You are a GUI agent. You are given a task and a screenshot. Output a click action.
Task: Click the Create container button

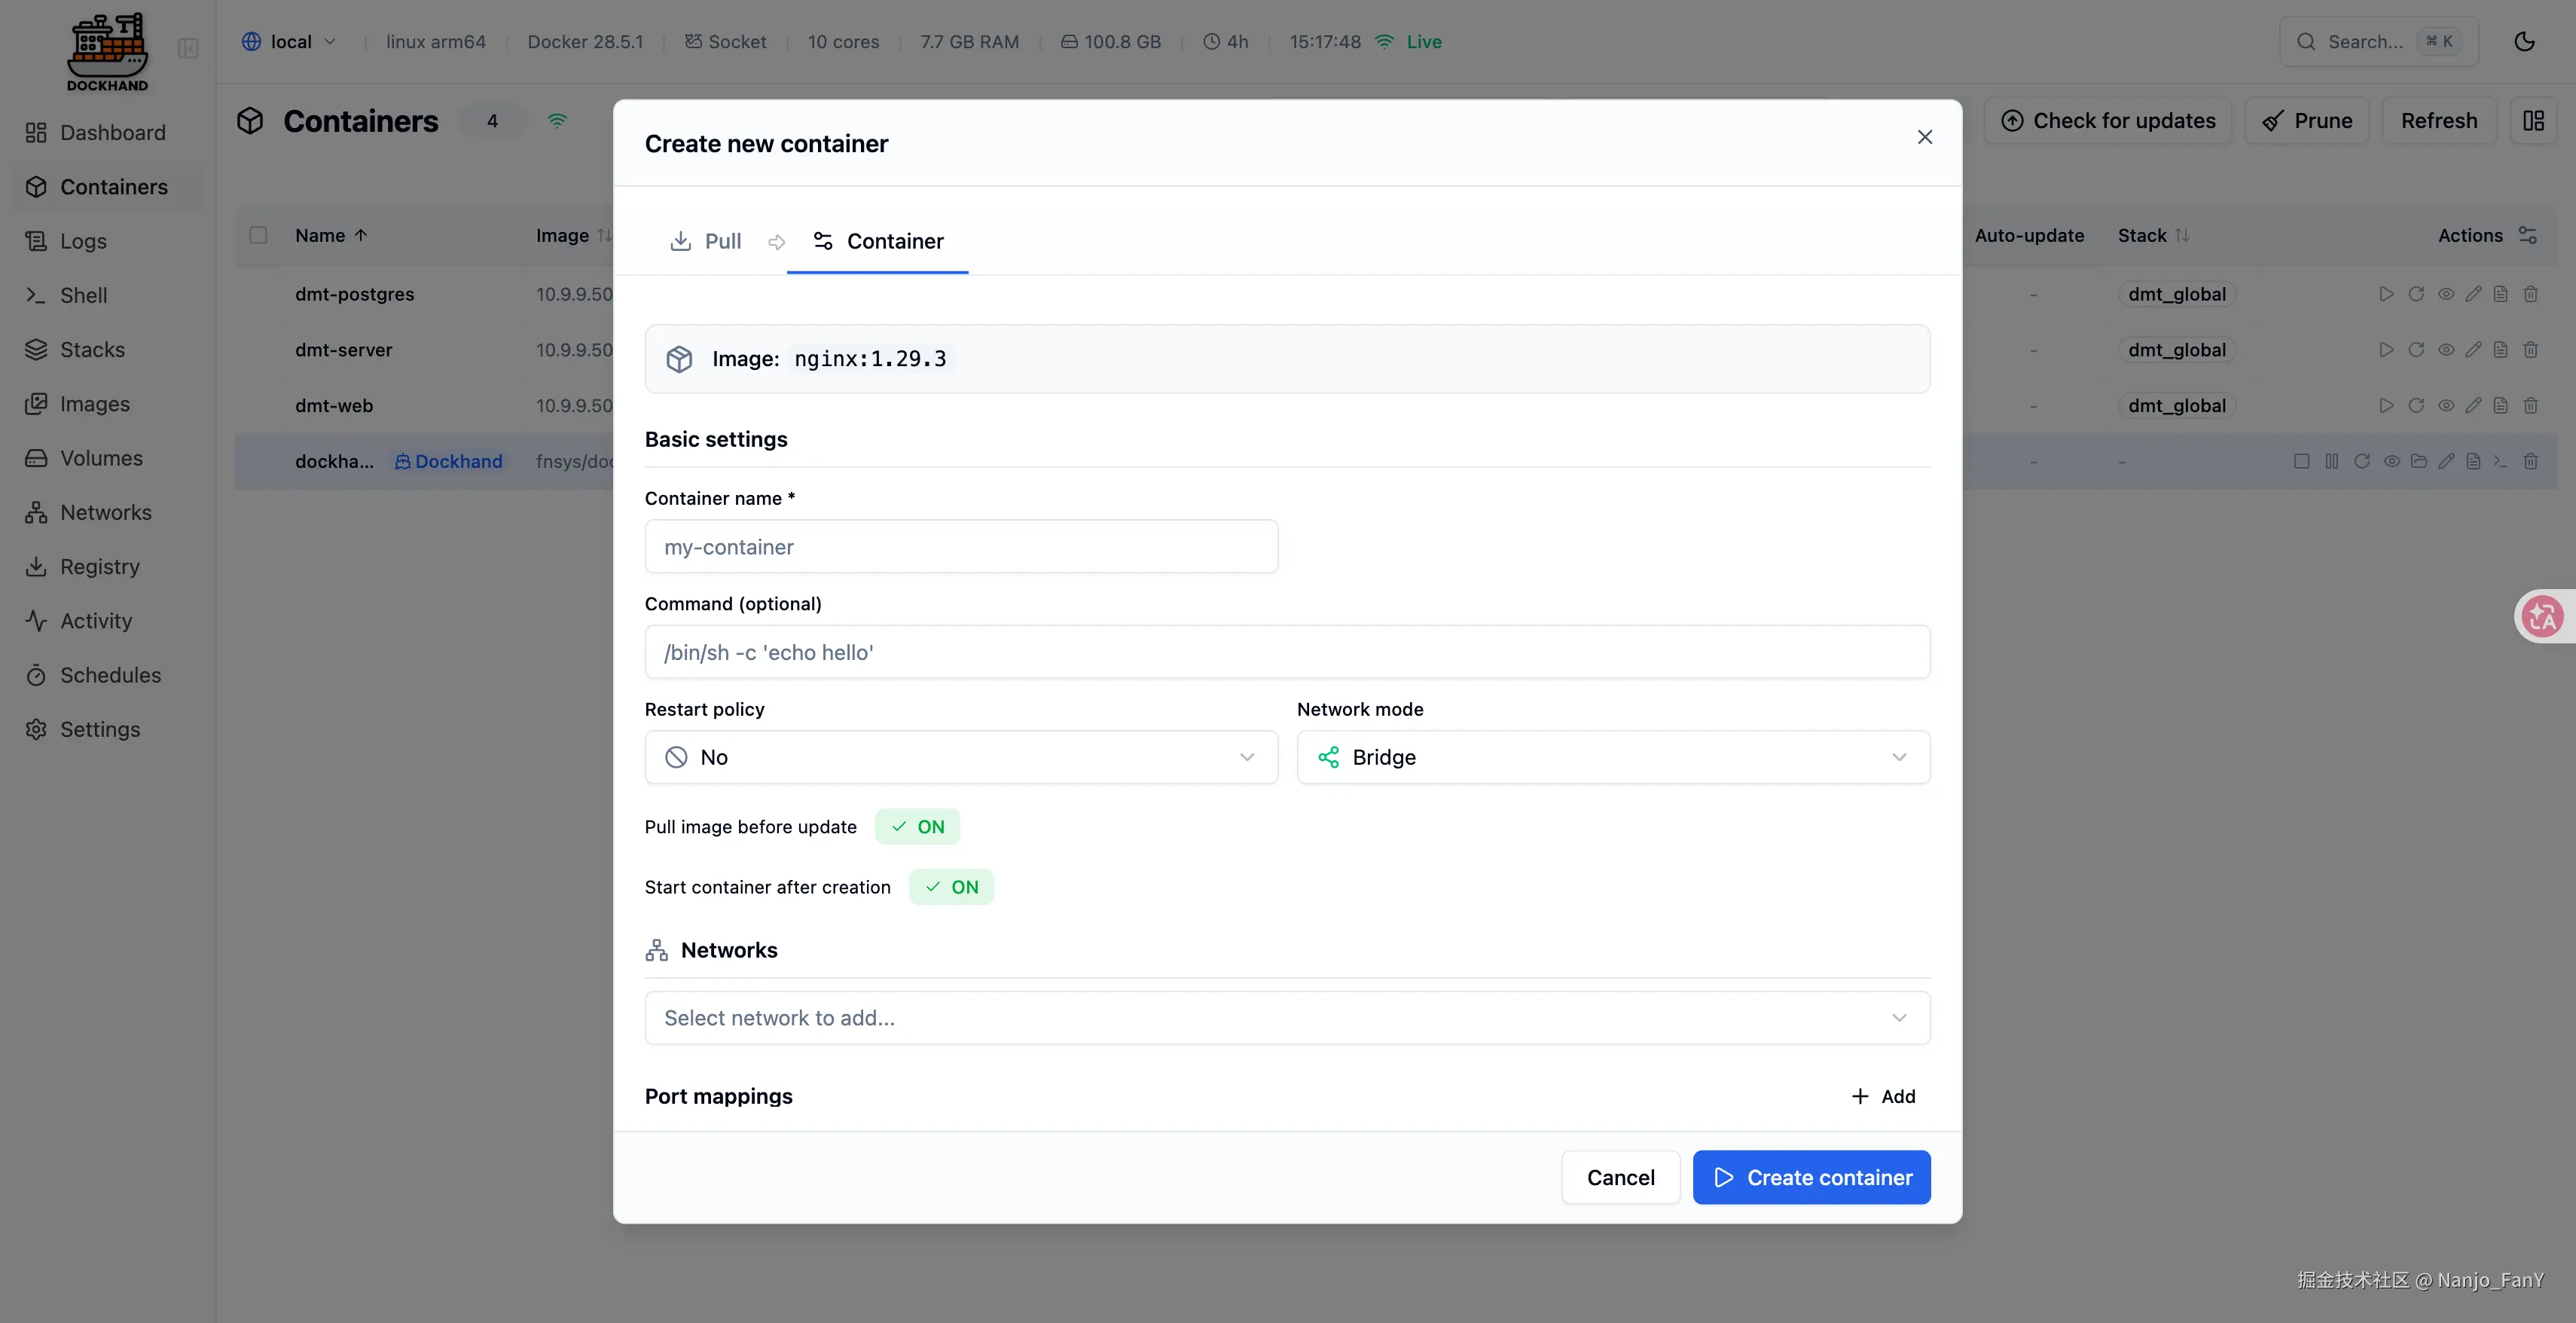1811,1177
